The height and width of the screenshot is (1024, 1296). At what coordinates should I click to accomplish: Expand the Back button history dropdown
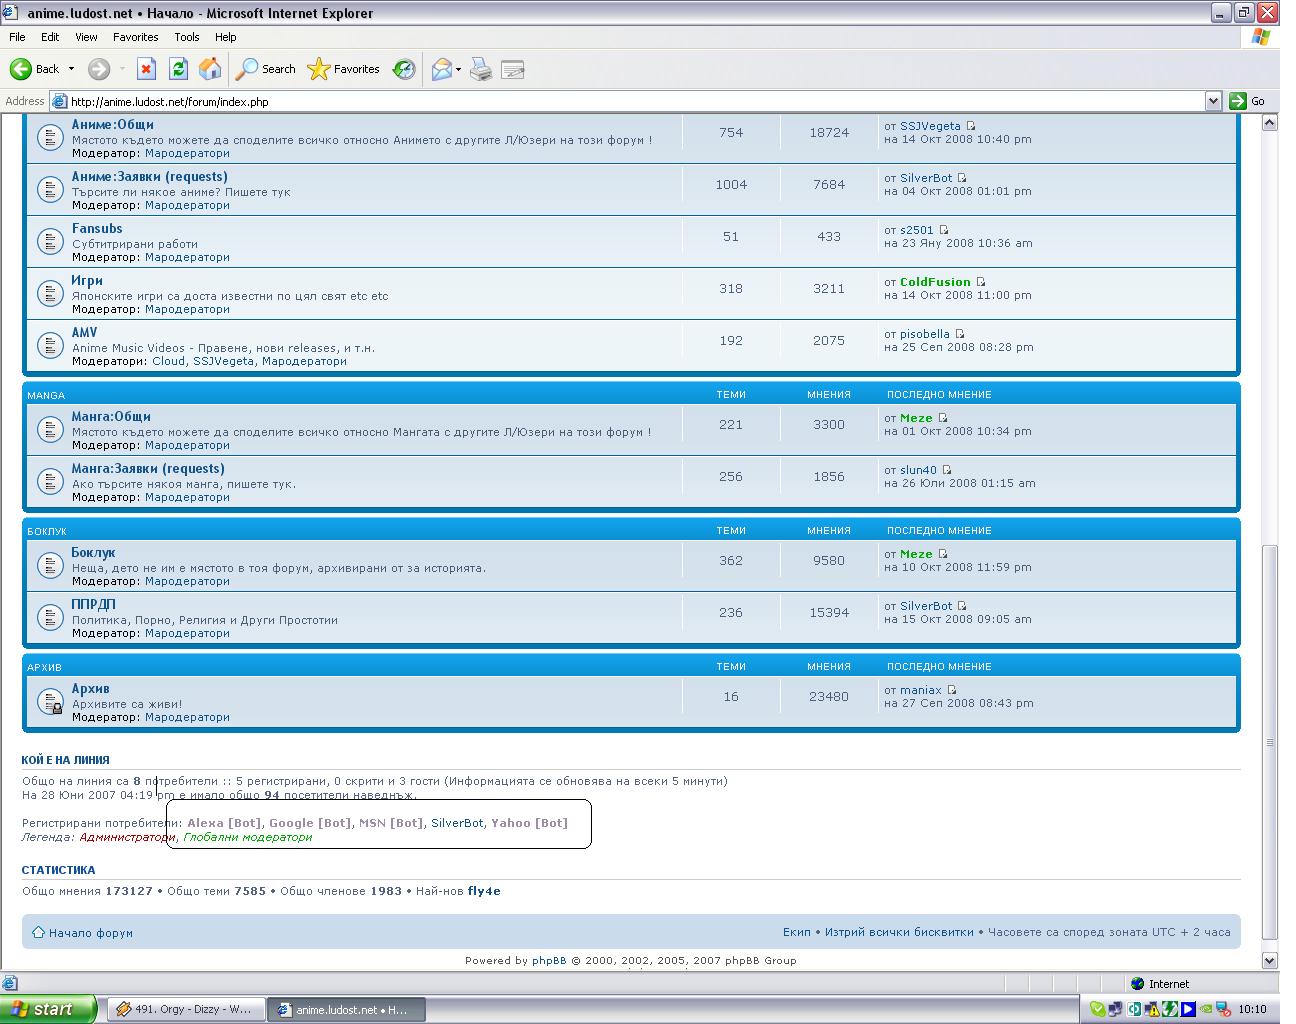click(71, 69)
